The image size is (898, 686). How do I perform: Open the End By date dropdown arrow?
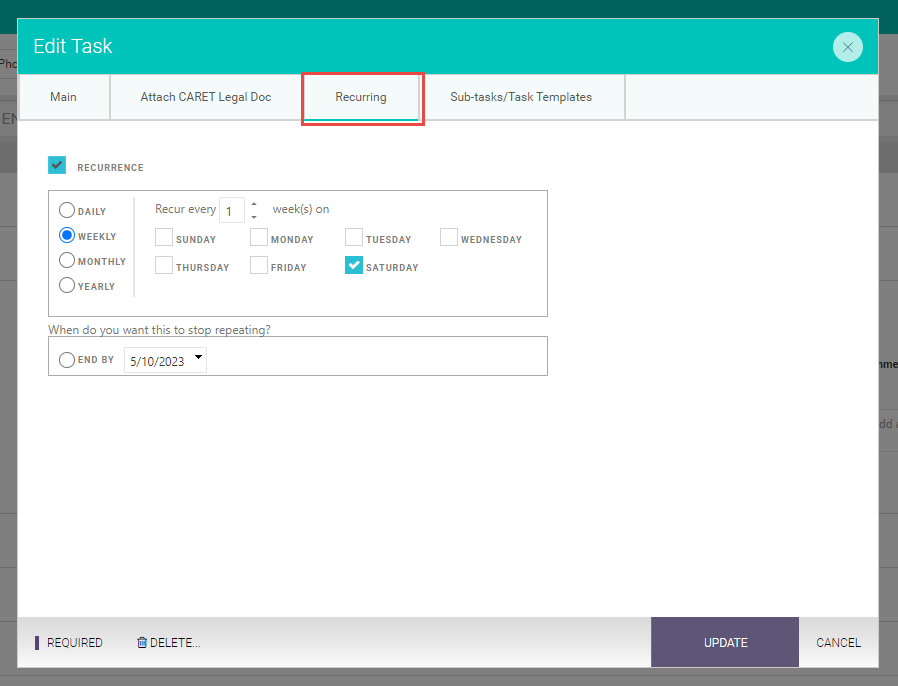(199, 357)
